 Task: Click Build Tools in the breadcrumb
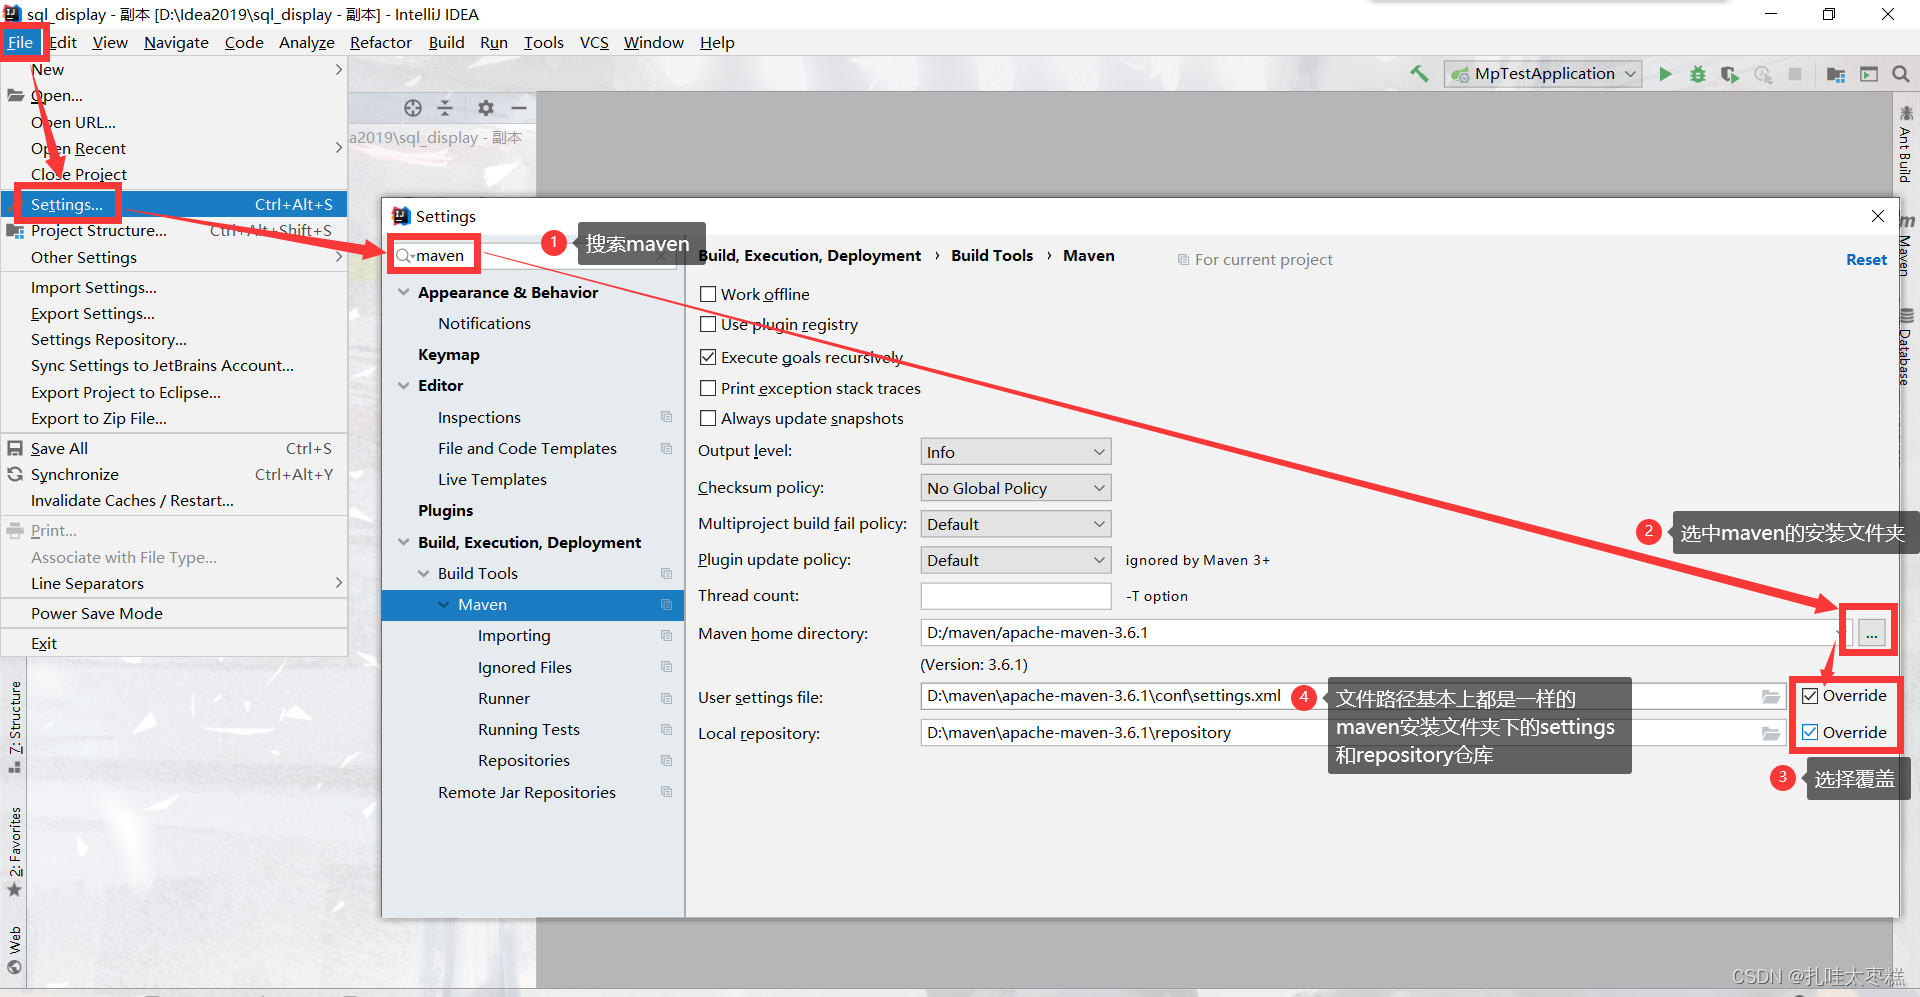(x=992, y=255)
